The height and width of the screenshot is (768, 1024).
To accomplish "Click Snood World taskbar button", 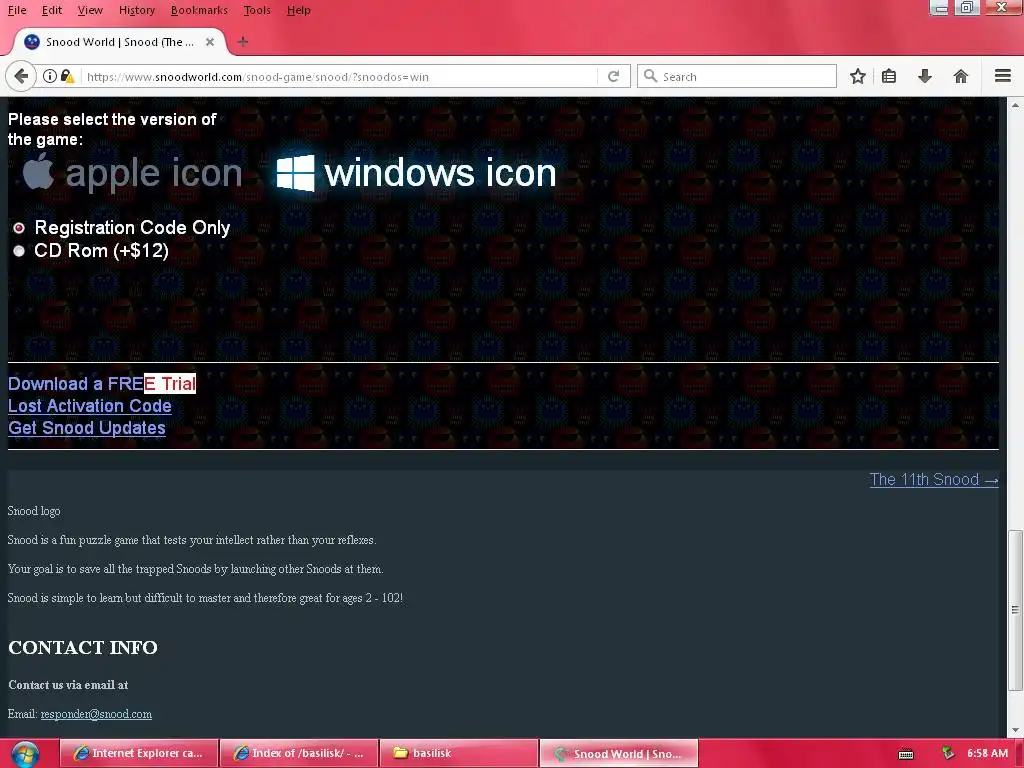I will (x=619, y=754).
